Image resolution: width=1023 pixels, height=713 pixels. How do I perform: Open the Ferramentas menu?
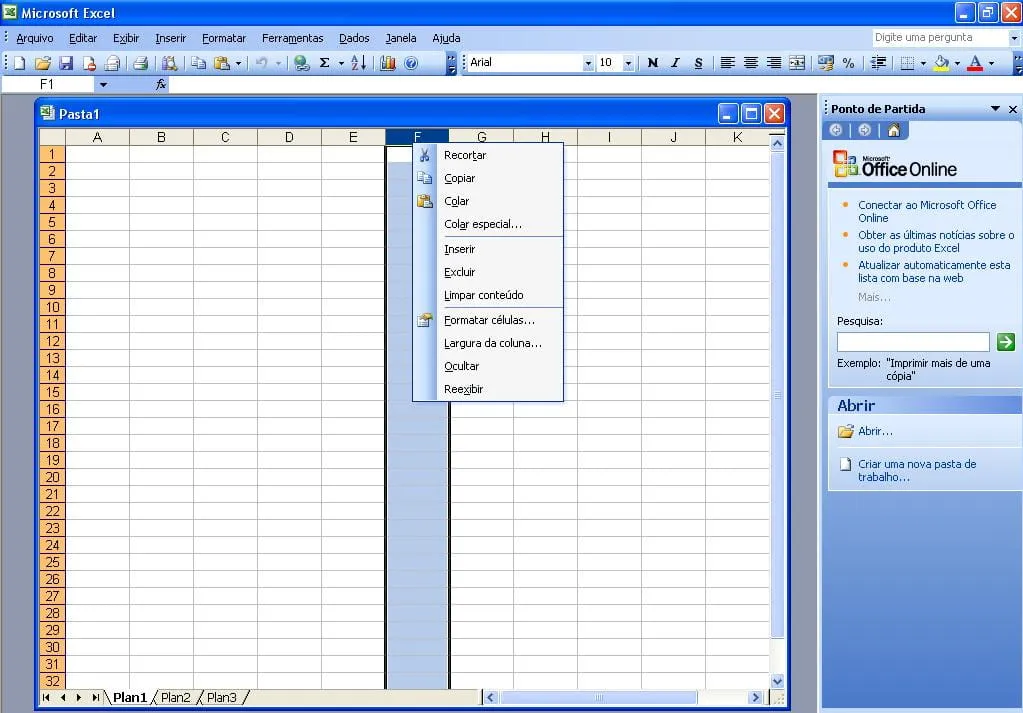292,38
